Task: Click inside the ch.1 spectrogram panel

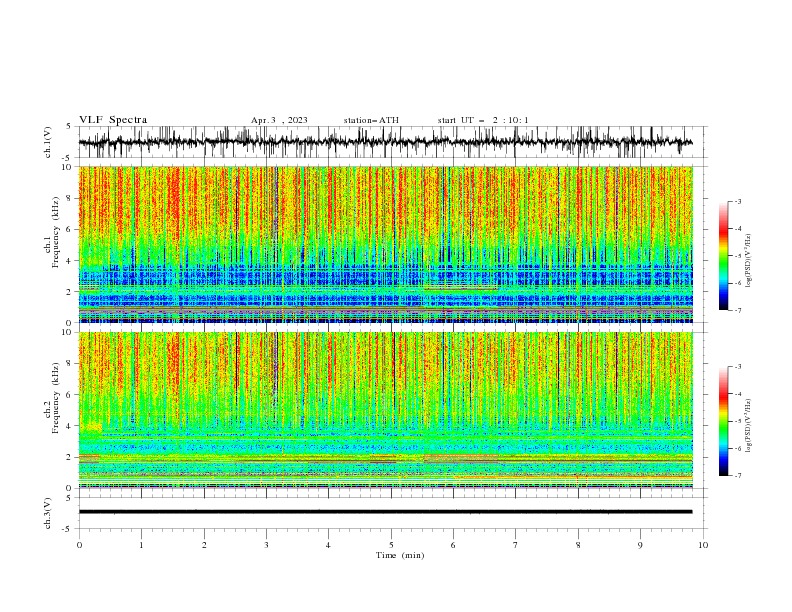Action: point(385,244)
